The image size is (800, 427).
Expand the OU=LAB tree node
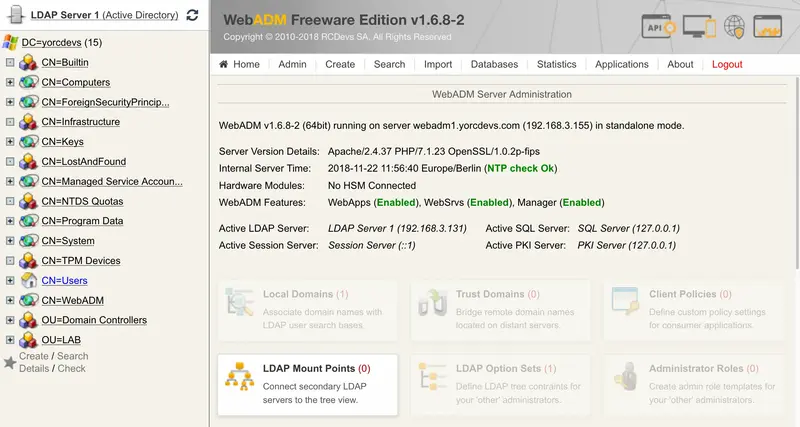click(x=10, y=340)
